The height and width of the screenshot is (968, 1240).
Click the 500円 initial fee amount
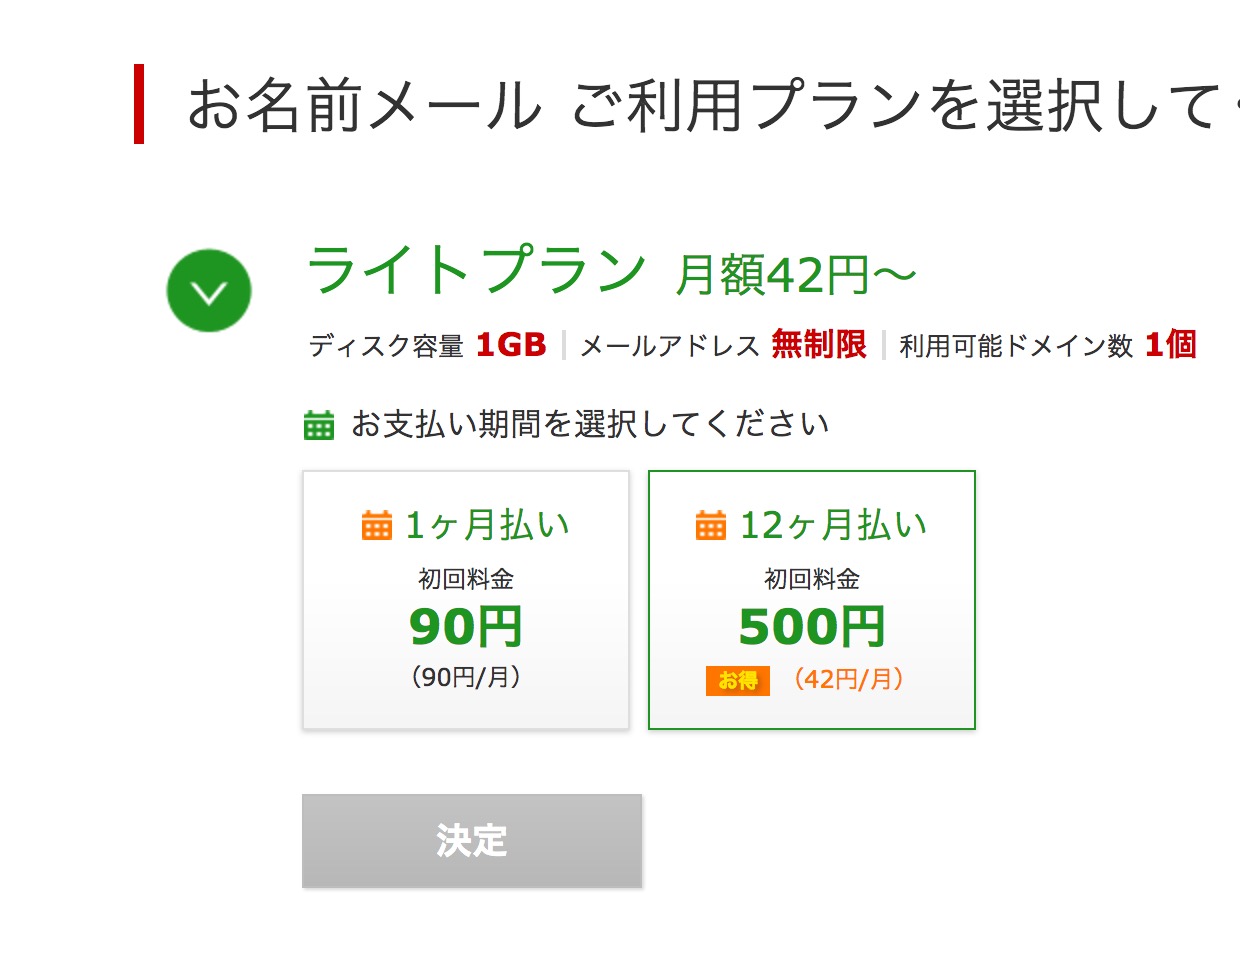point(812,627)
